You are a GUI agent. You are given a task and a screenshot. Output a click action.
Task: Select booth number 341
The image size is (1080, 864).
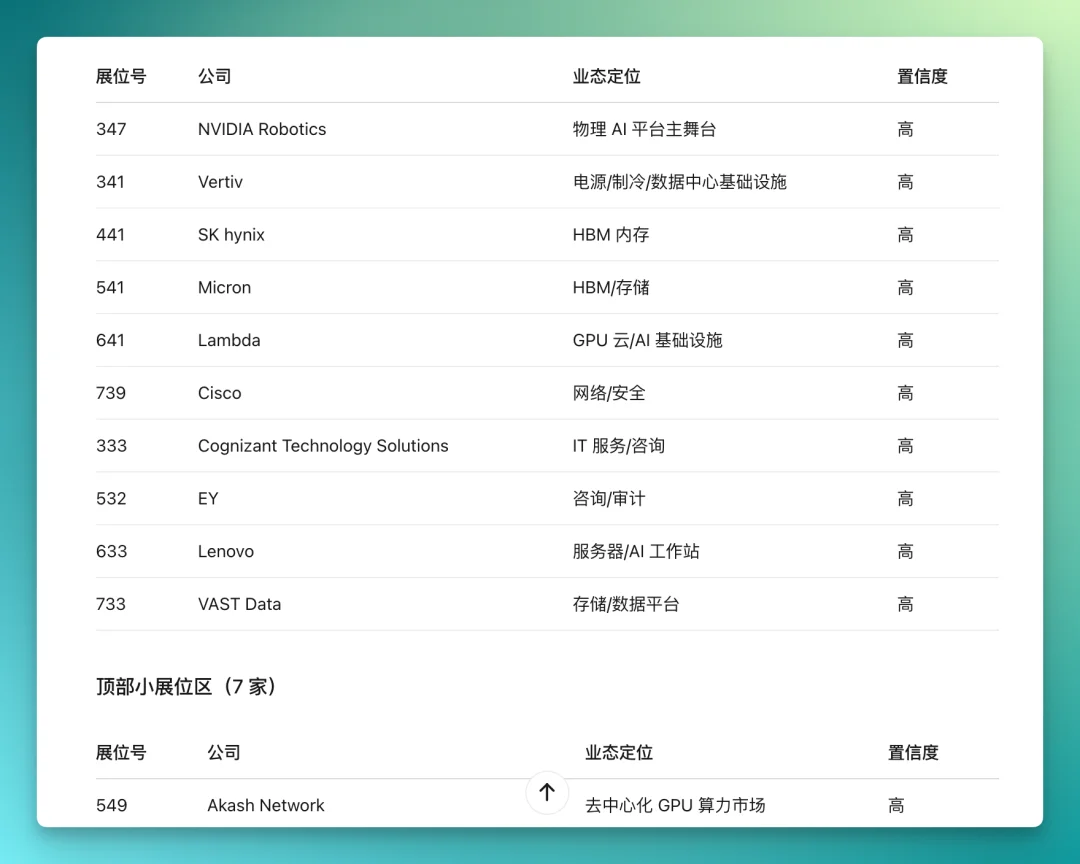(x=110, y=182)
